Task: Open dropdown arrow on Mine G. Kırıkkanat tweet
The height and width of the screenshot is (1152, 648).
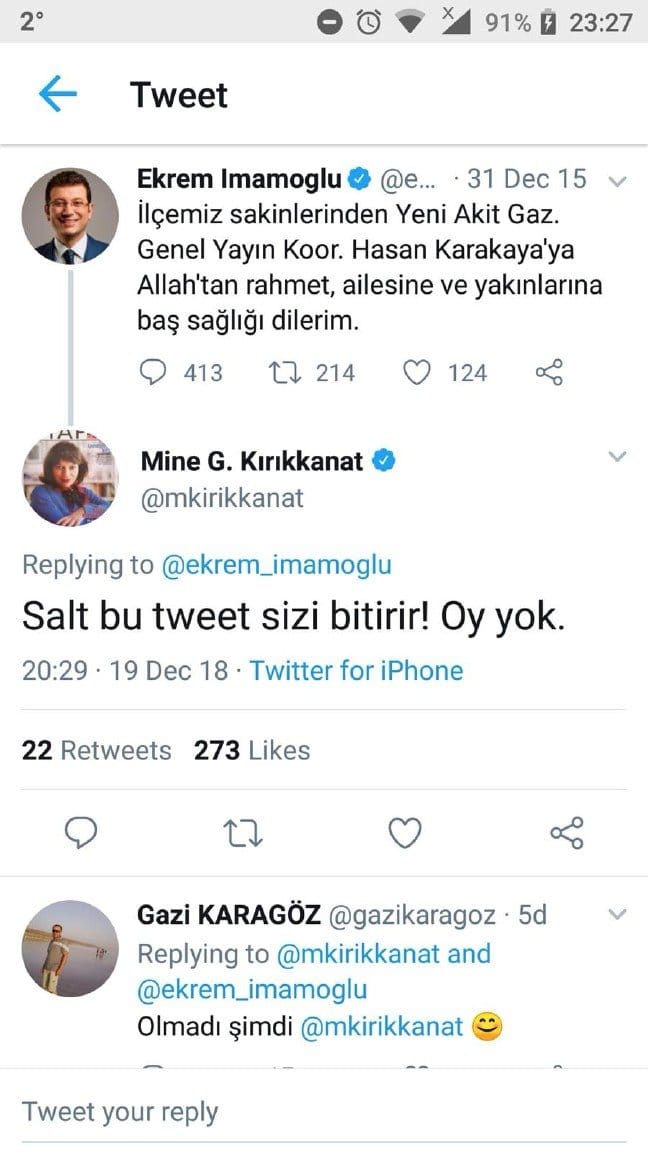Action: click(x=617, y=457)
